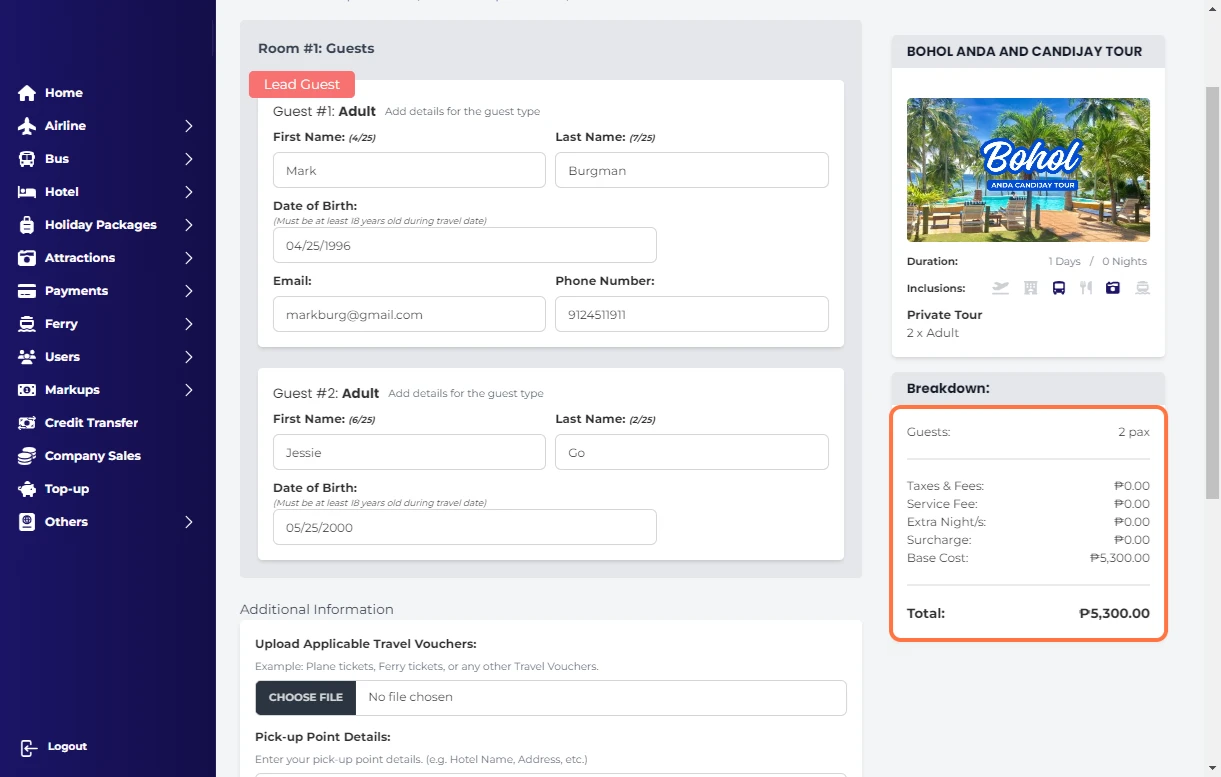Open the Users menu item

coord(62,357)
